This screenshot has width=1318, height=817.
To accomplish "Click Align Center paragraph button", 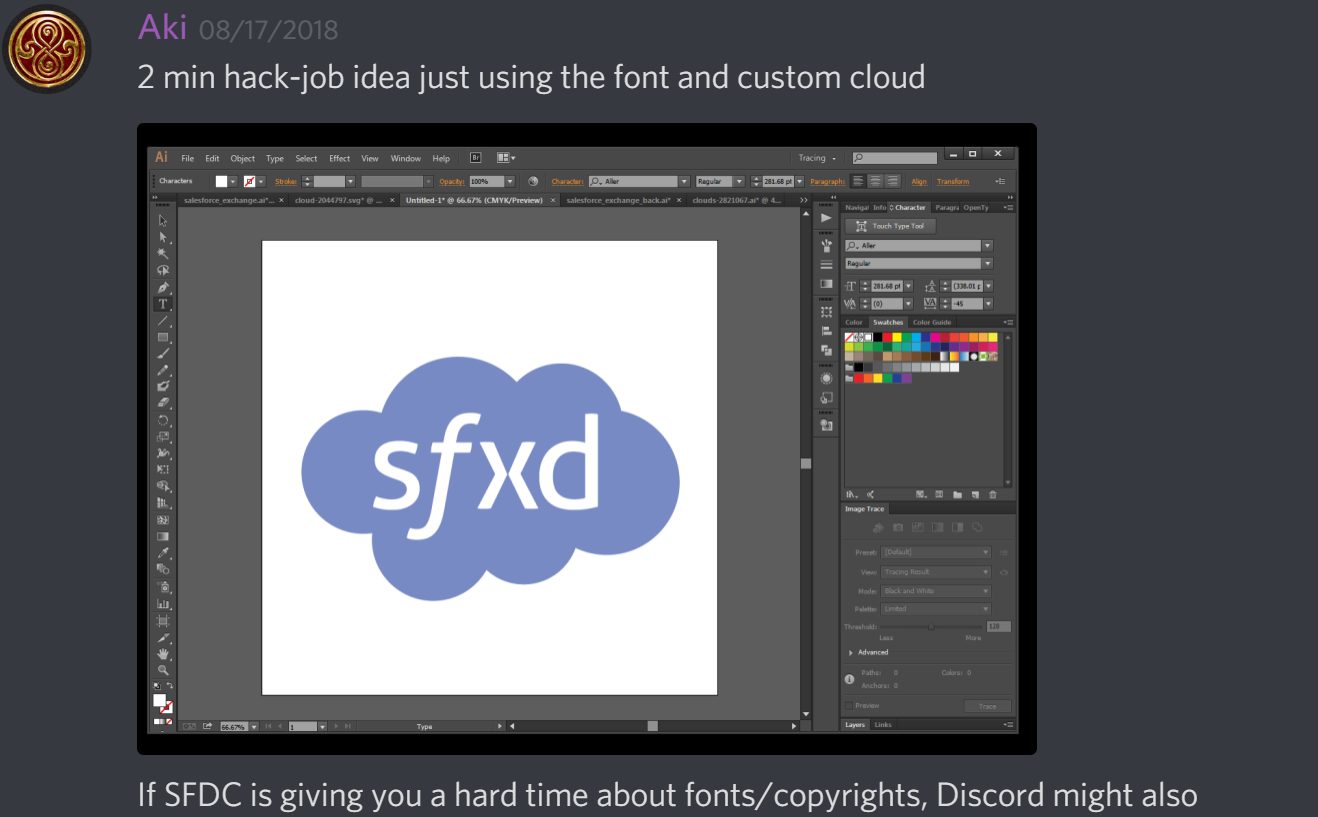I will pyautogui.click(x=875, y=181).
